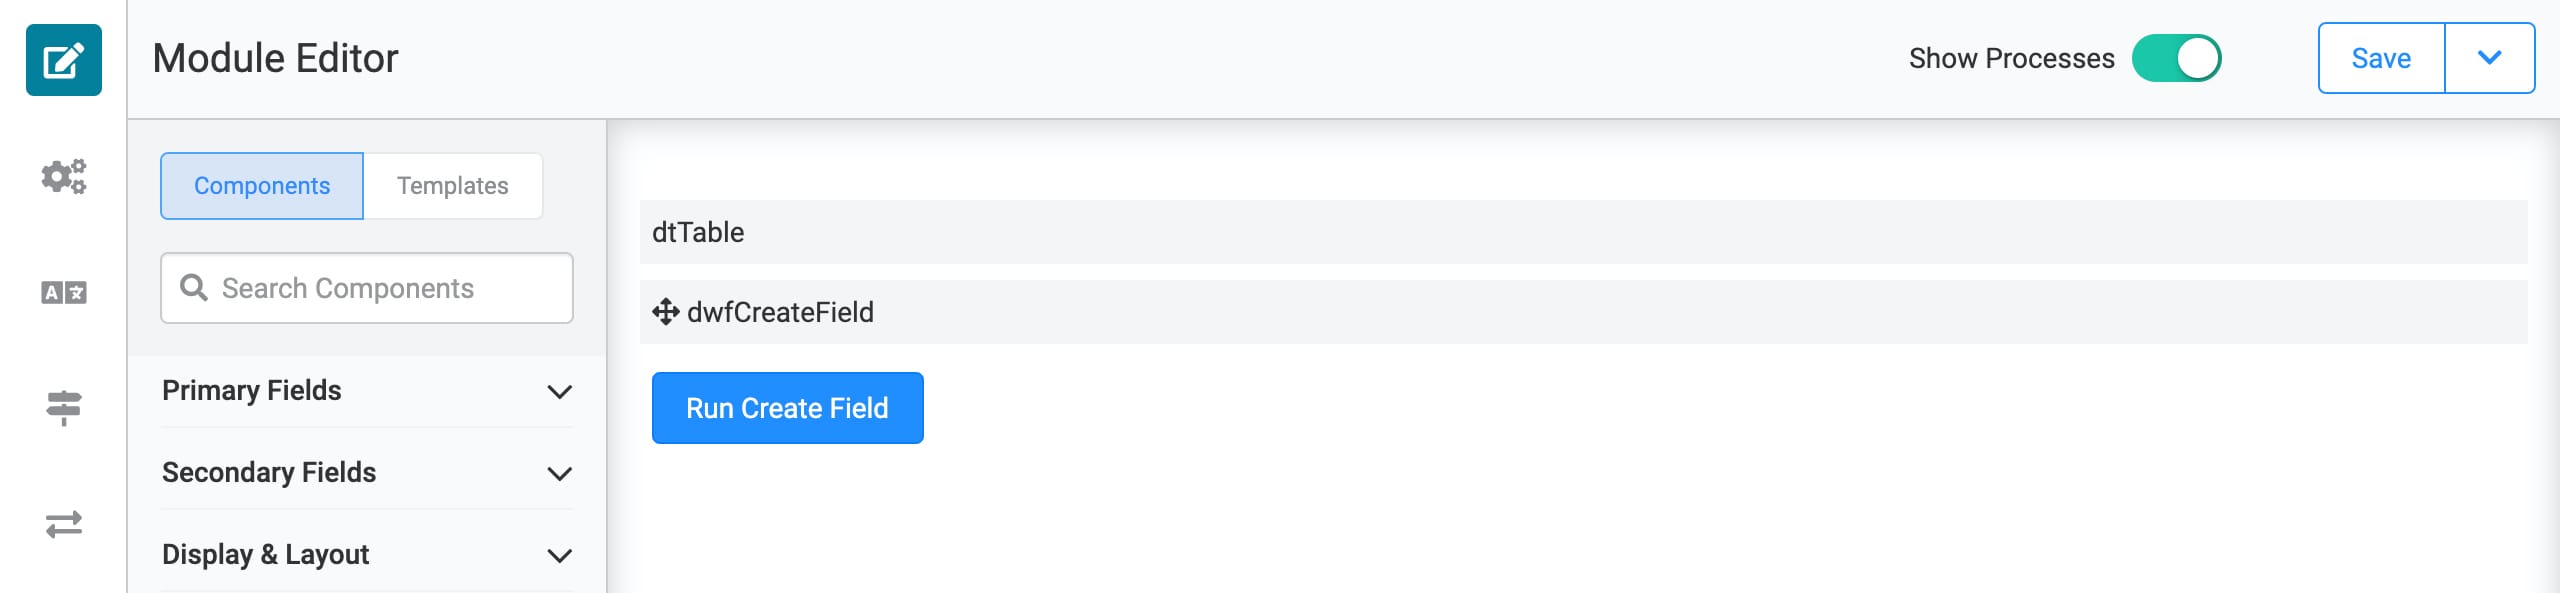Toggle the Show Processes switch

tap(2176, 58)
